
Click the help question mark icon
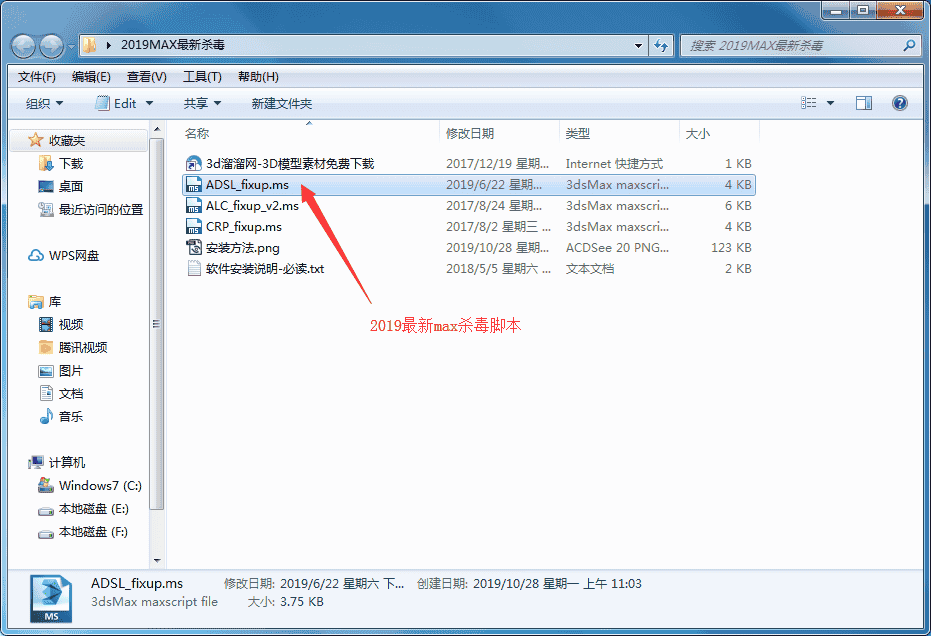coord(899,103)
